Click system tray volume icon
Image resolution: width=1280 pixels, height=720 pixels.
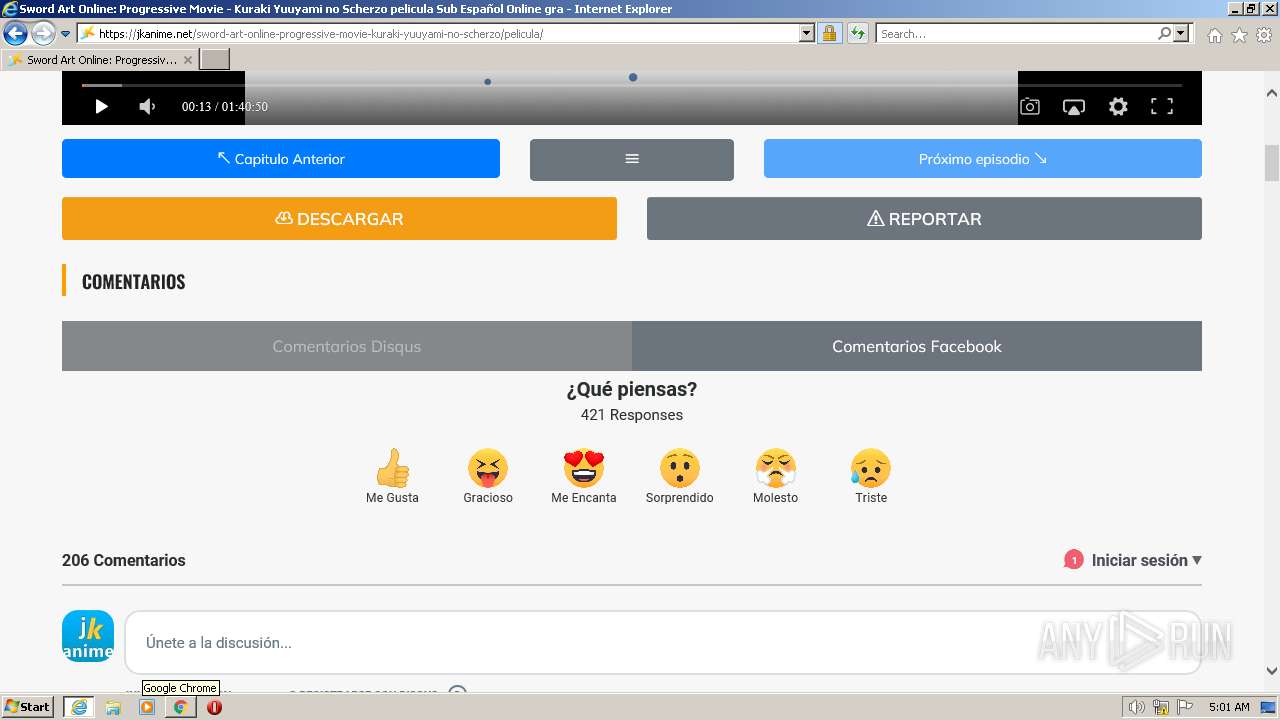coord(1136,707)
